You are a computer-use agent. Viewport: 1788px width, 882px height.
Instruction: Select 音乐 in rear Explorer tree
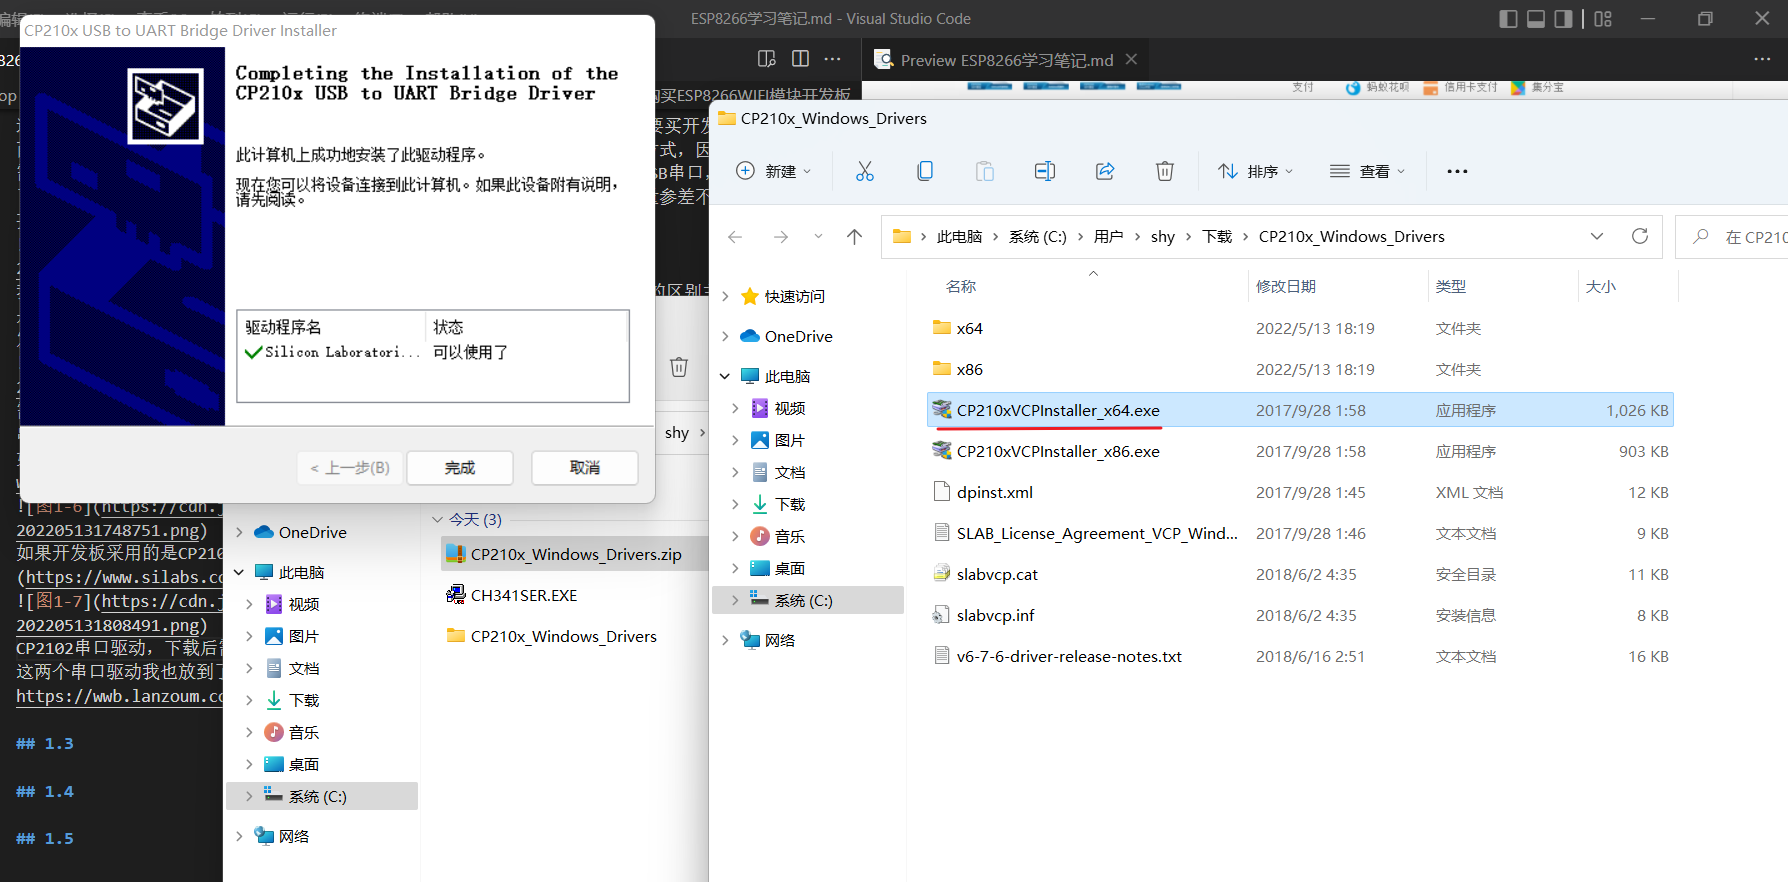(304, 732)
